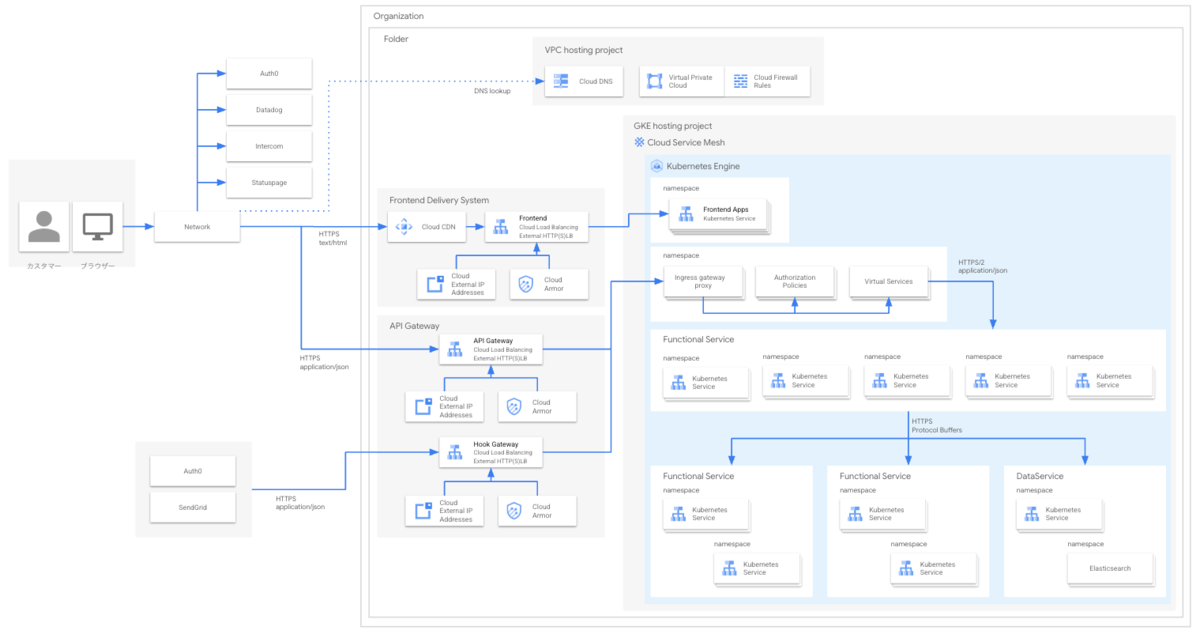Click the 'GKE hosting project' title

click(x=673, y=126)
